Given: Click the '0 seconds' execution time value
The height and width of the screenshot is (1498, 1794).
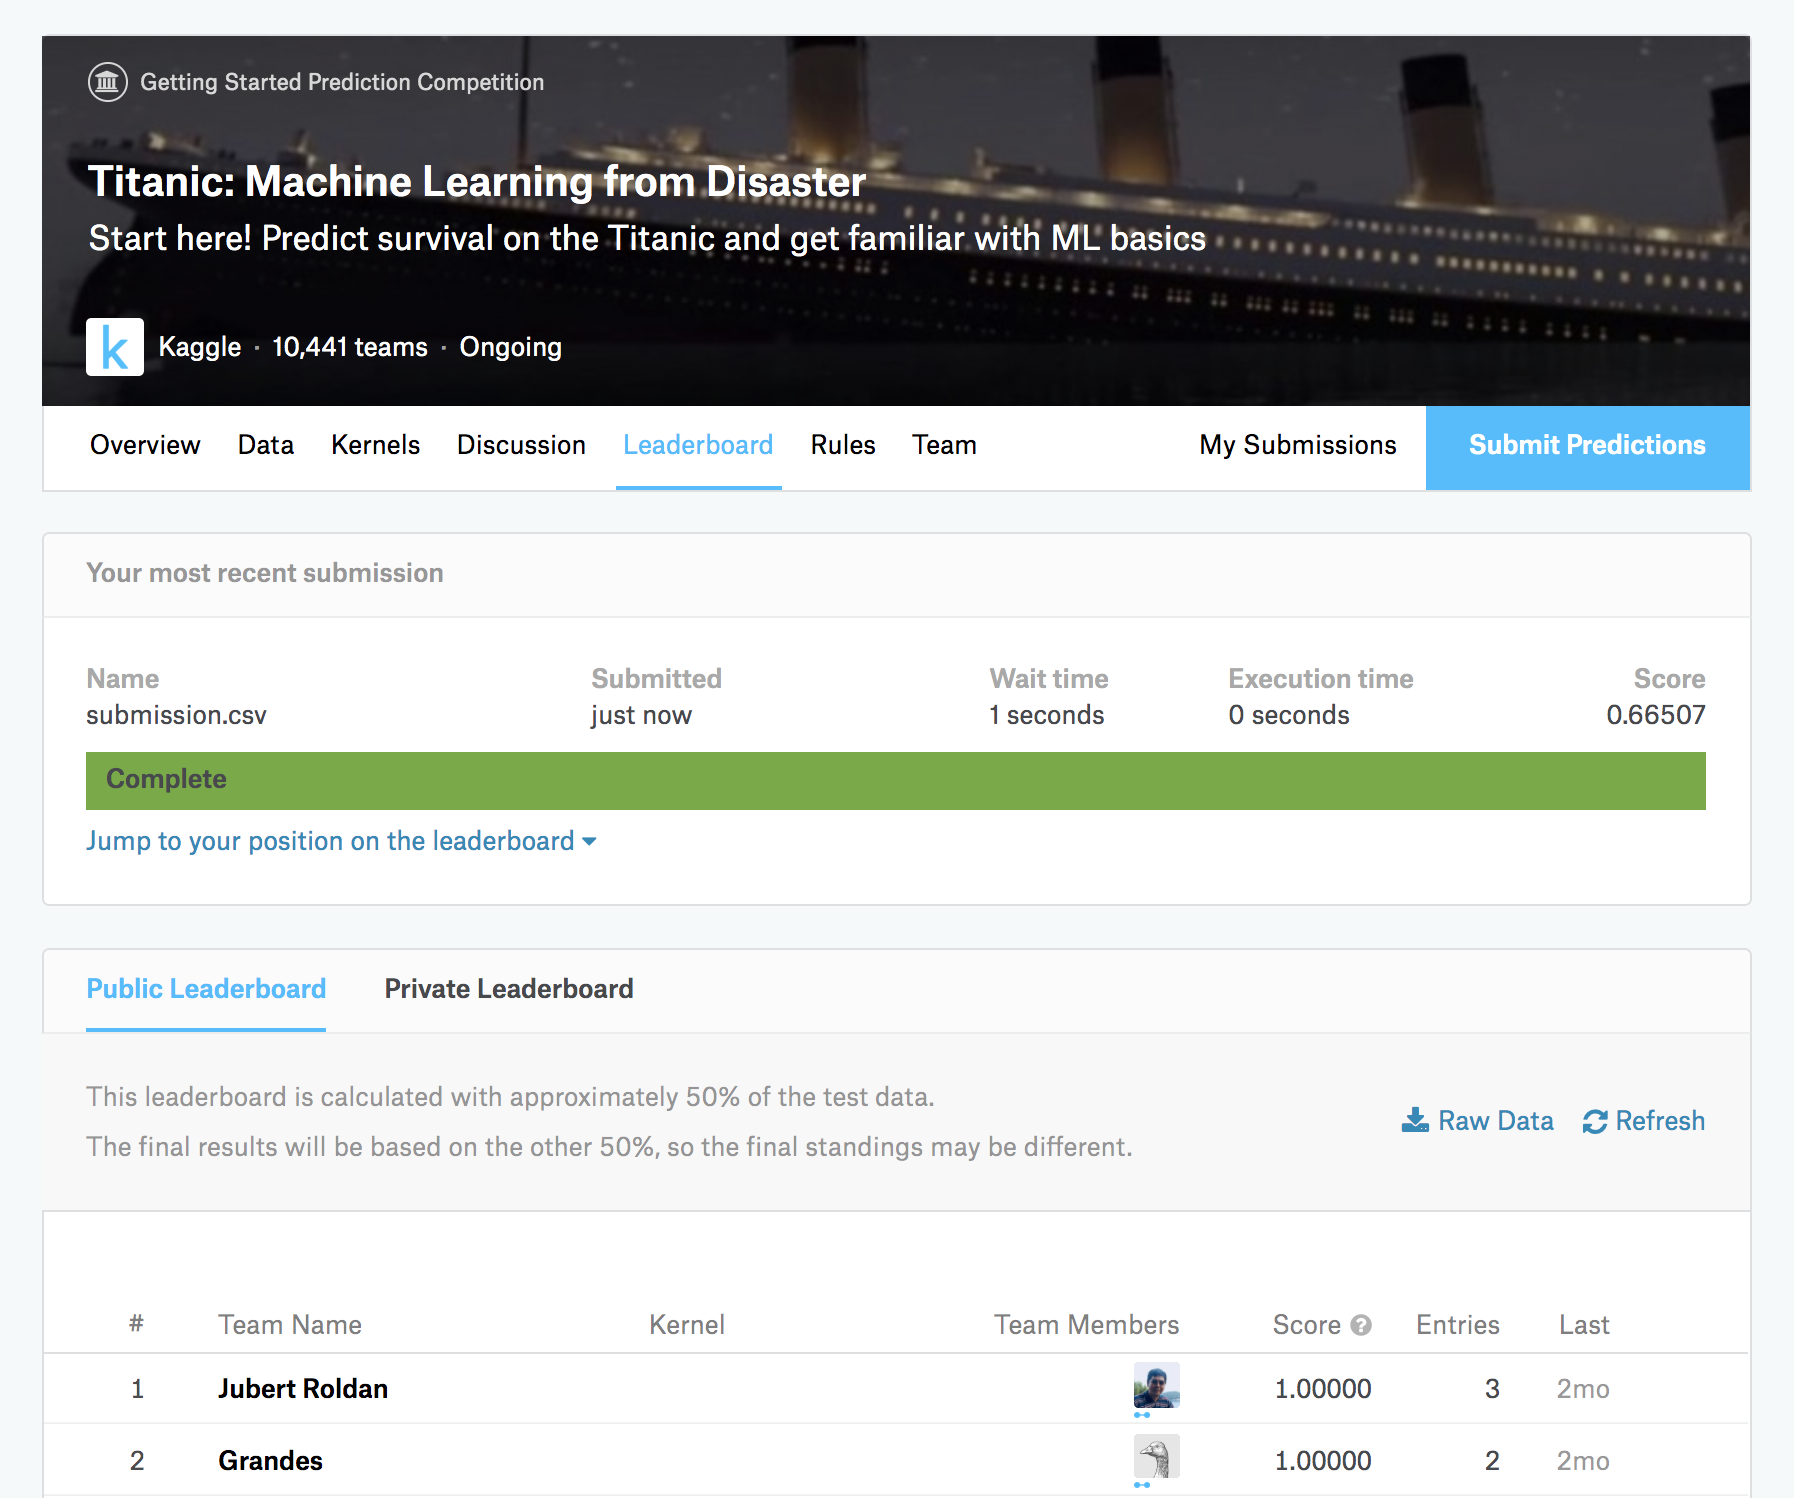Looking at the screenshot, I should pyautogui.click(x=1289, y=715).
